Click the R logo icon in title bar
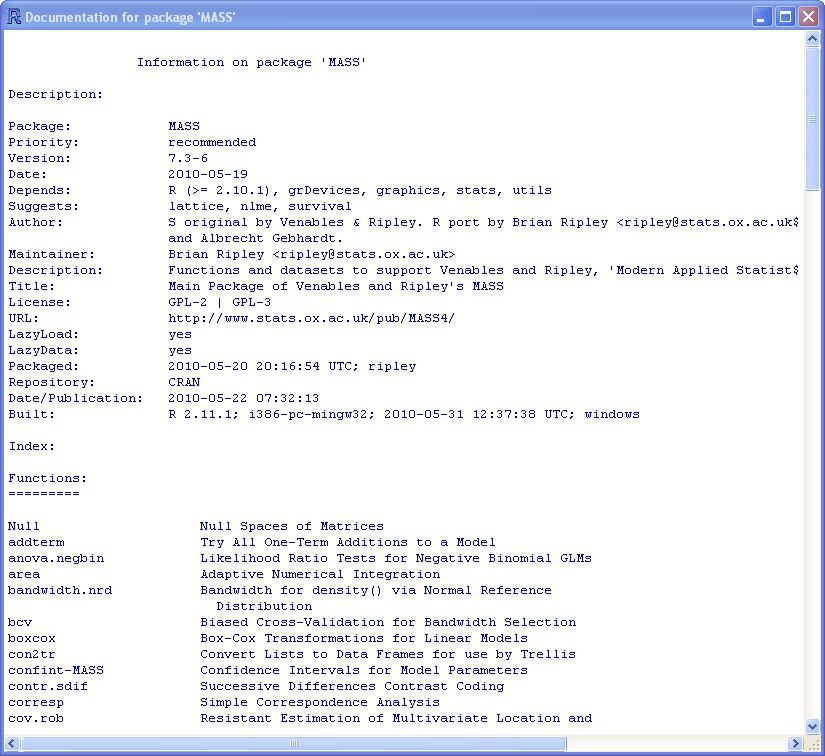Viewport: 825px width, 756px height. (14, 17)
